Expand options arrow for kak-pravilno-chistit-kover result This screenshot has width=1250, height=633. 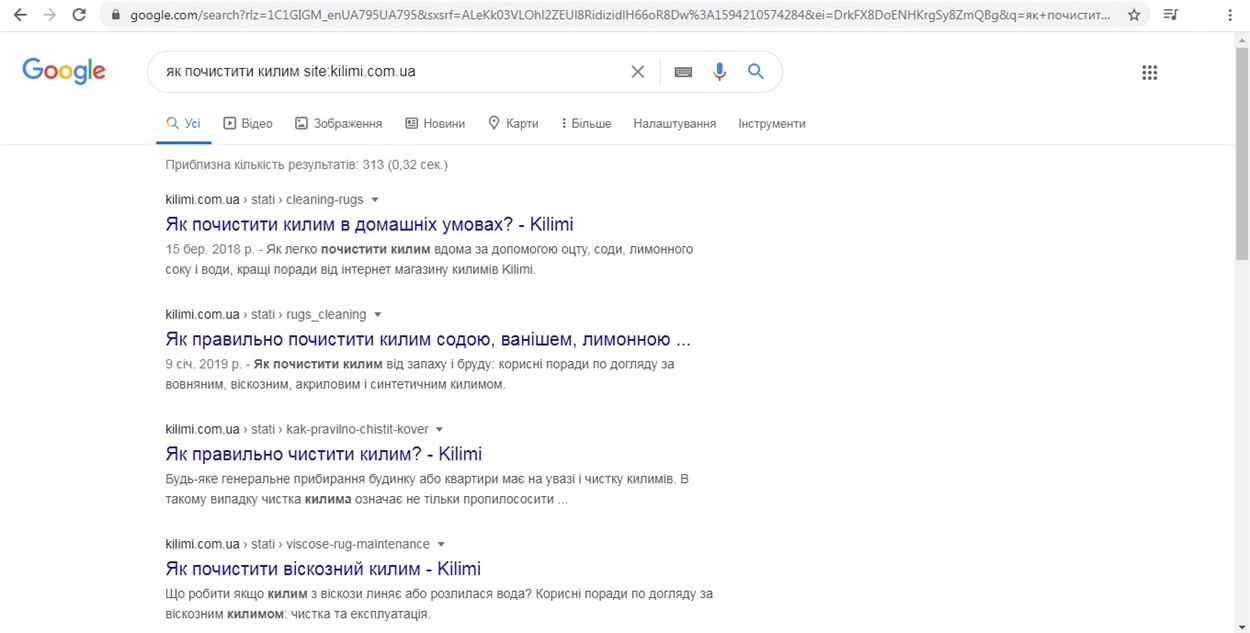click(x=440, y=430)
